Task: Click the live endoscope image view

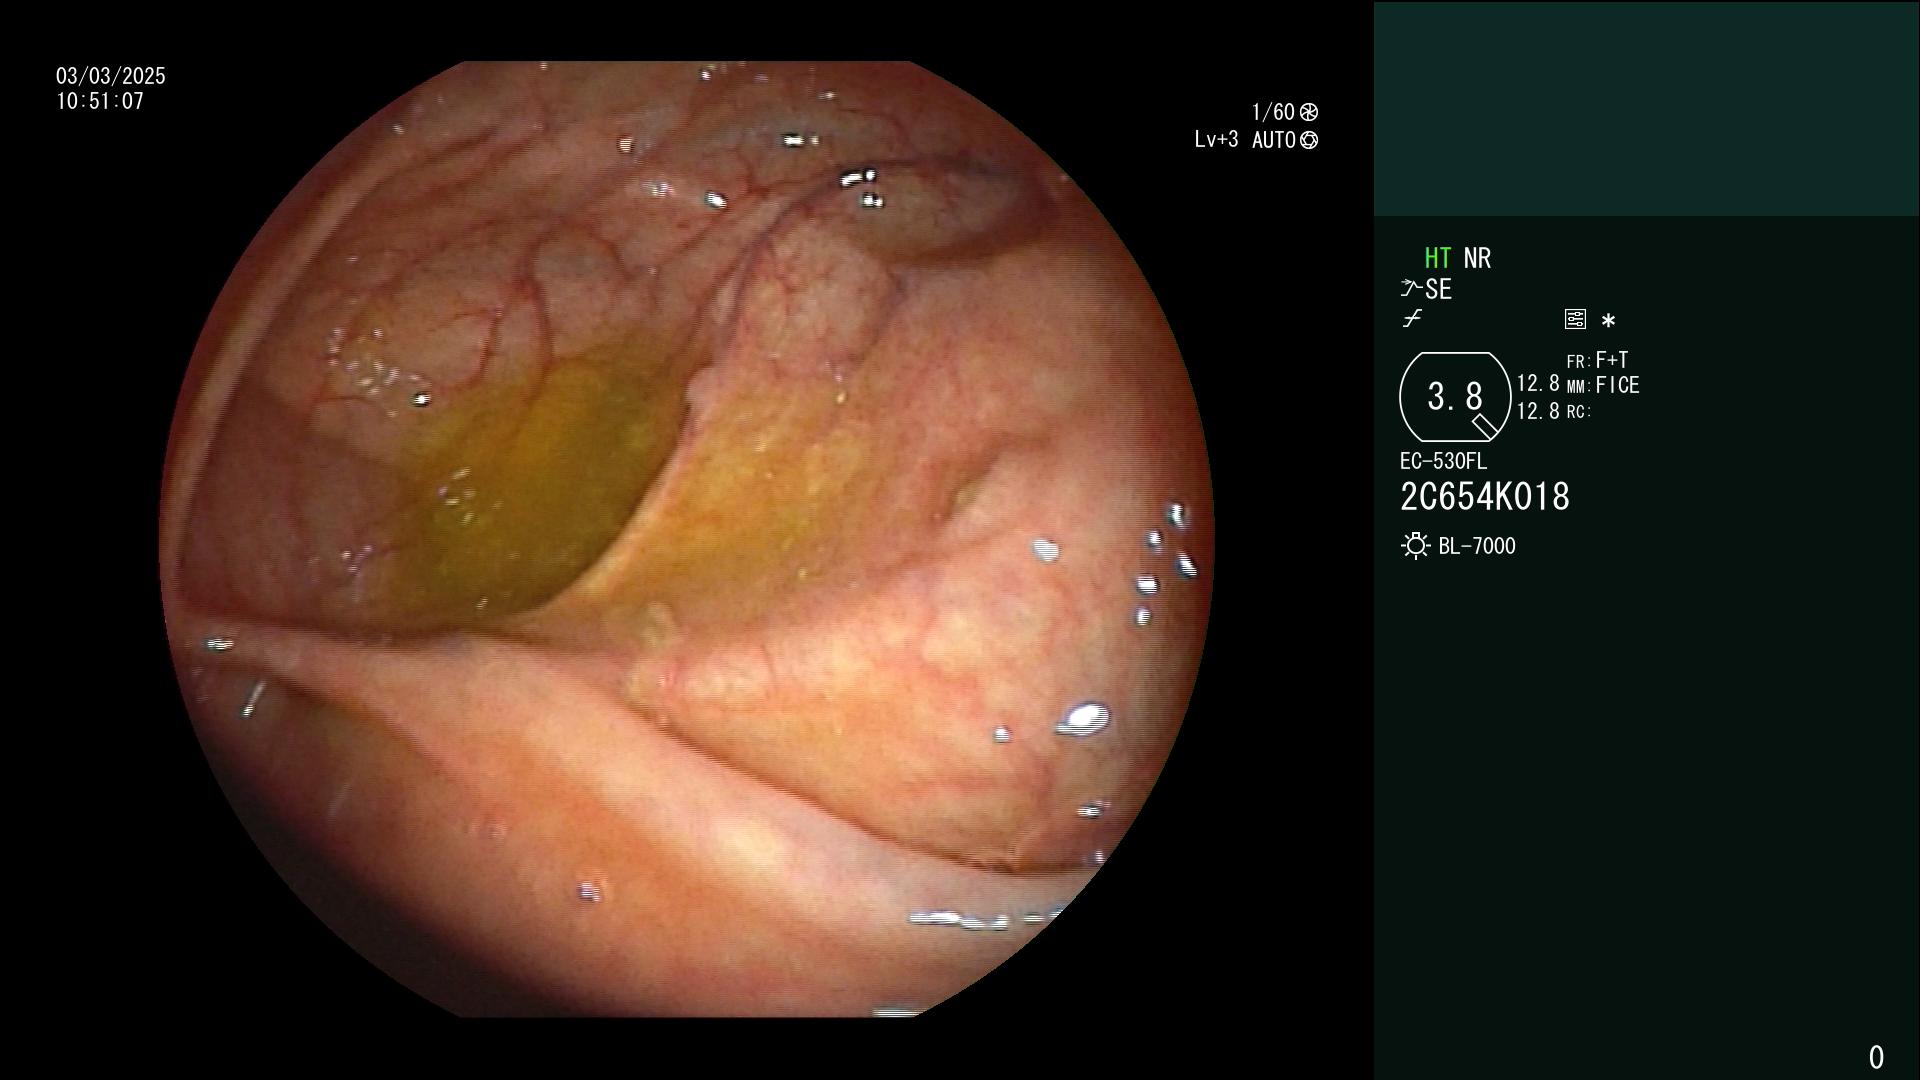Action: pyautogui.click(x=686, y=539)
